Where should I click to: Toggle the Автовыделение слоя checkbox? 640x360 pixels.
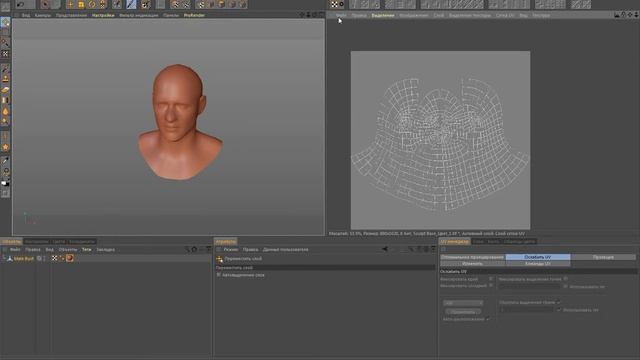(x=218, y=275)
